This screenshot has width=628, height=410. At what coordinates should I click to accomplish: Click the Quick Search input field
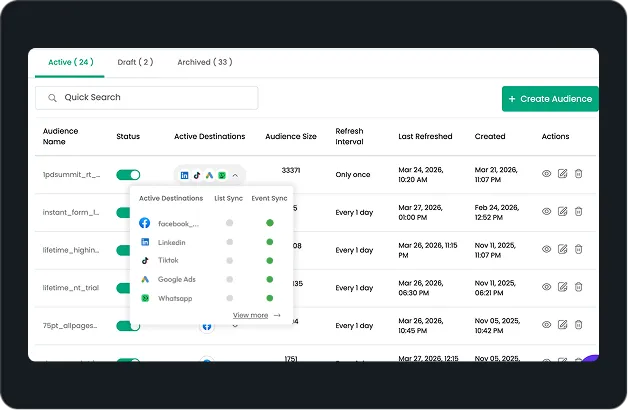[147, 98]
